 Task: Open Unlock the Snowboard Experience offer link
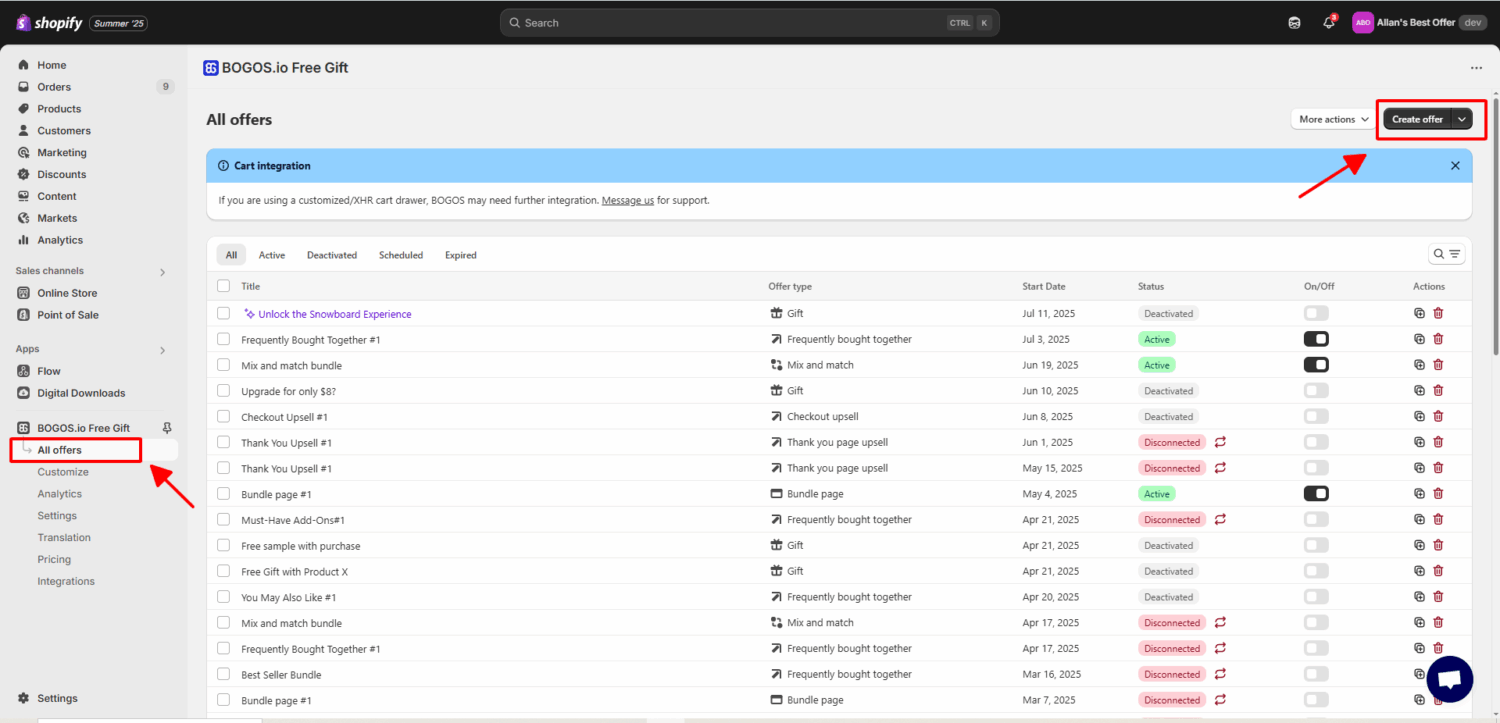pyautogui.click(x=335, y=314)
